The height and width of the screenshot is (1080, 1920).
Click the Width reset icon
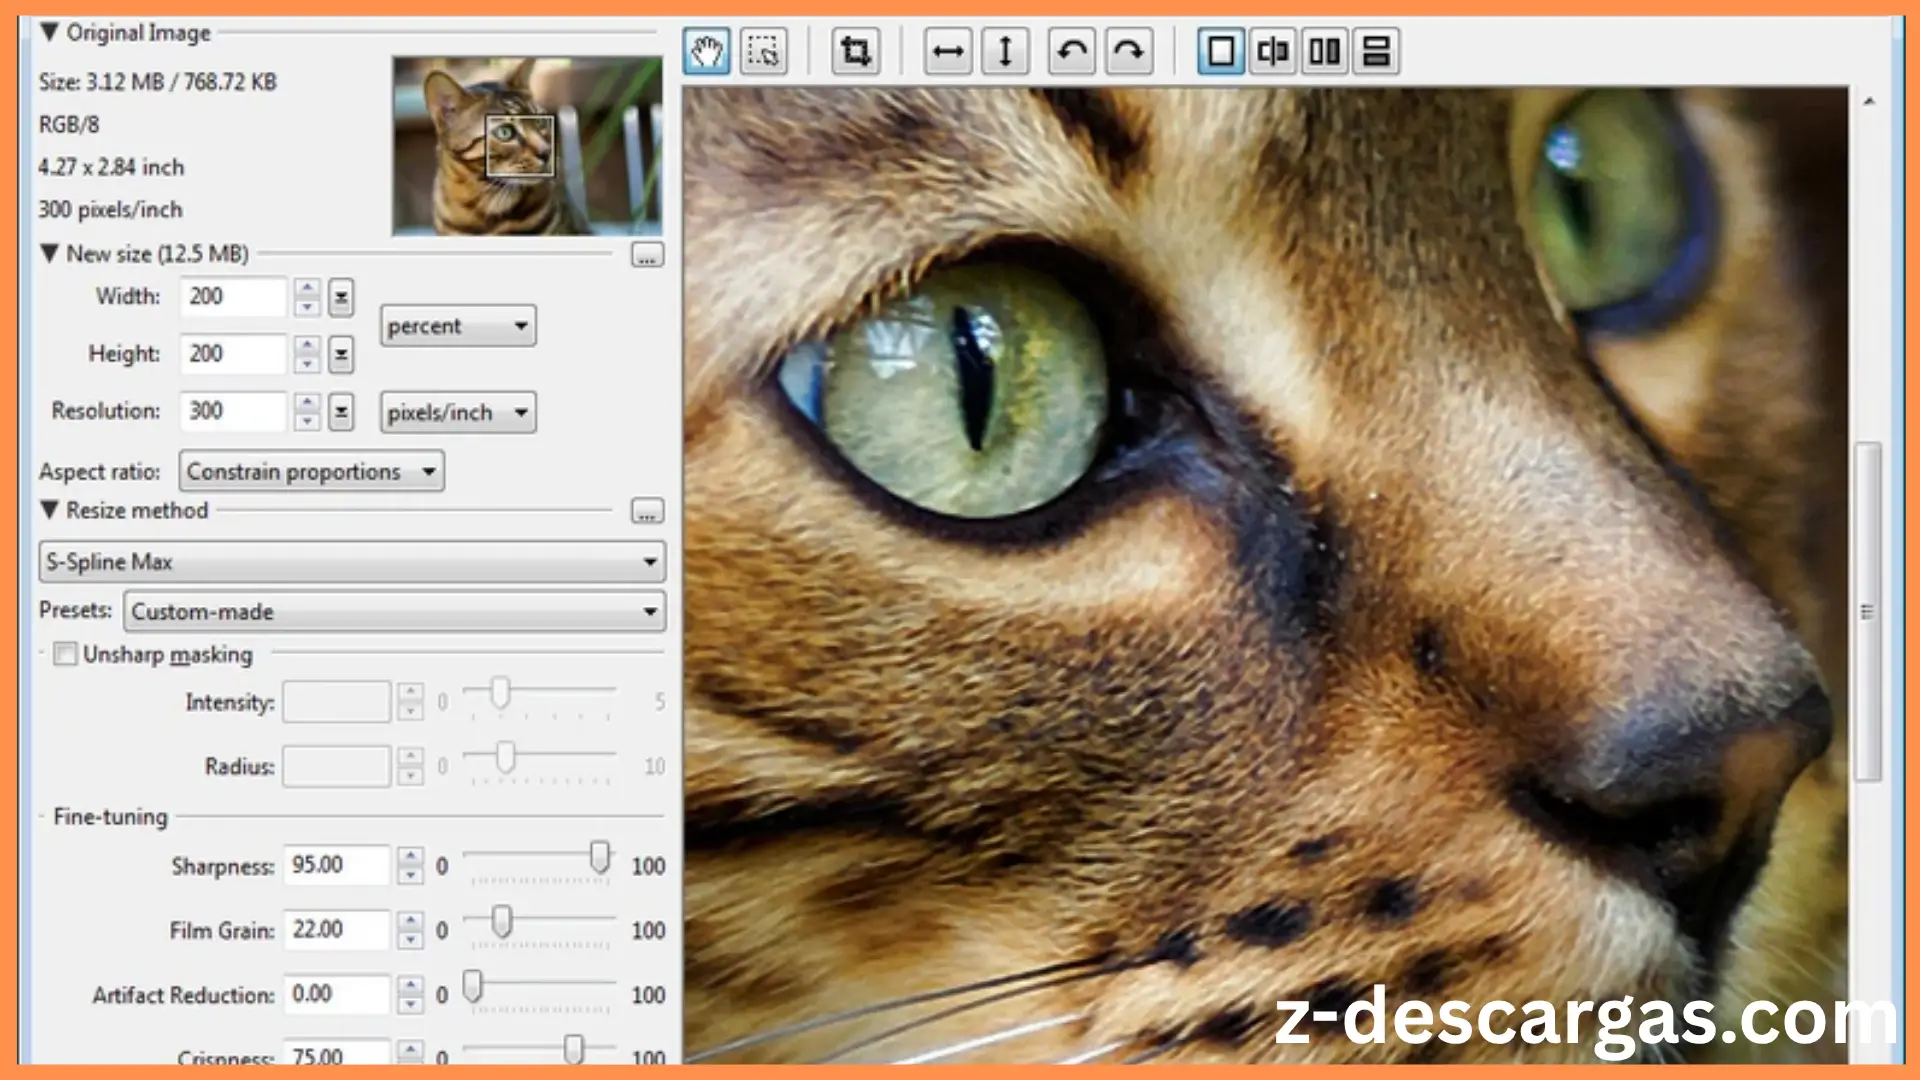(341, 297)
